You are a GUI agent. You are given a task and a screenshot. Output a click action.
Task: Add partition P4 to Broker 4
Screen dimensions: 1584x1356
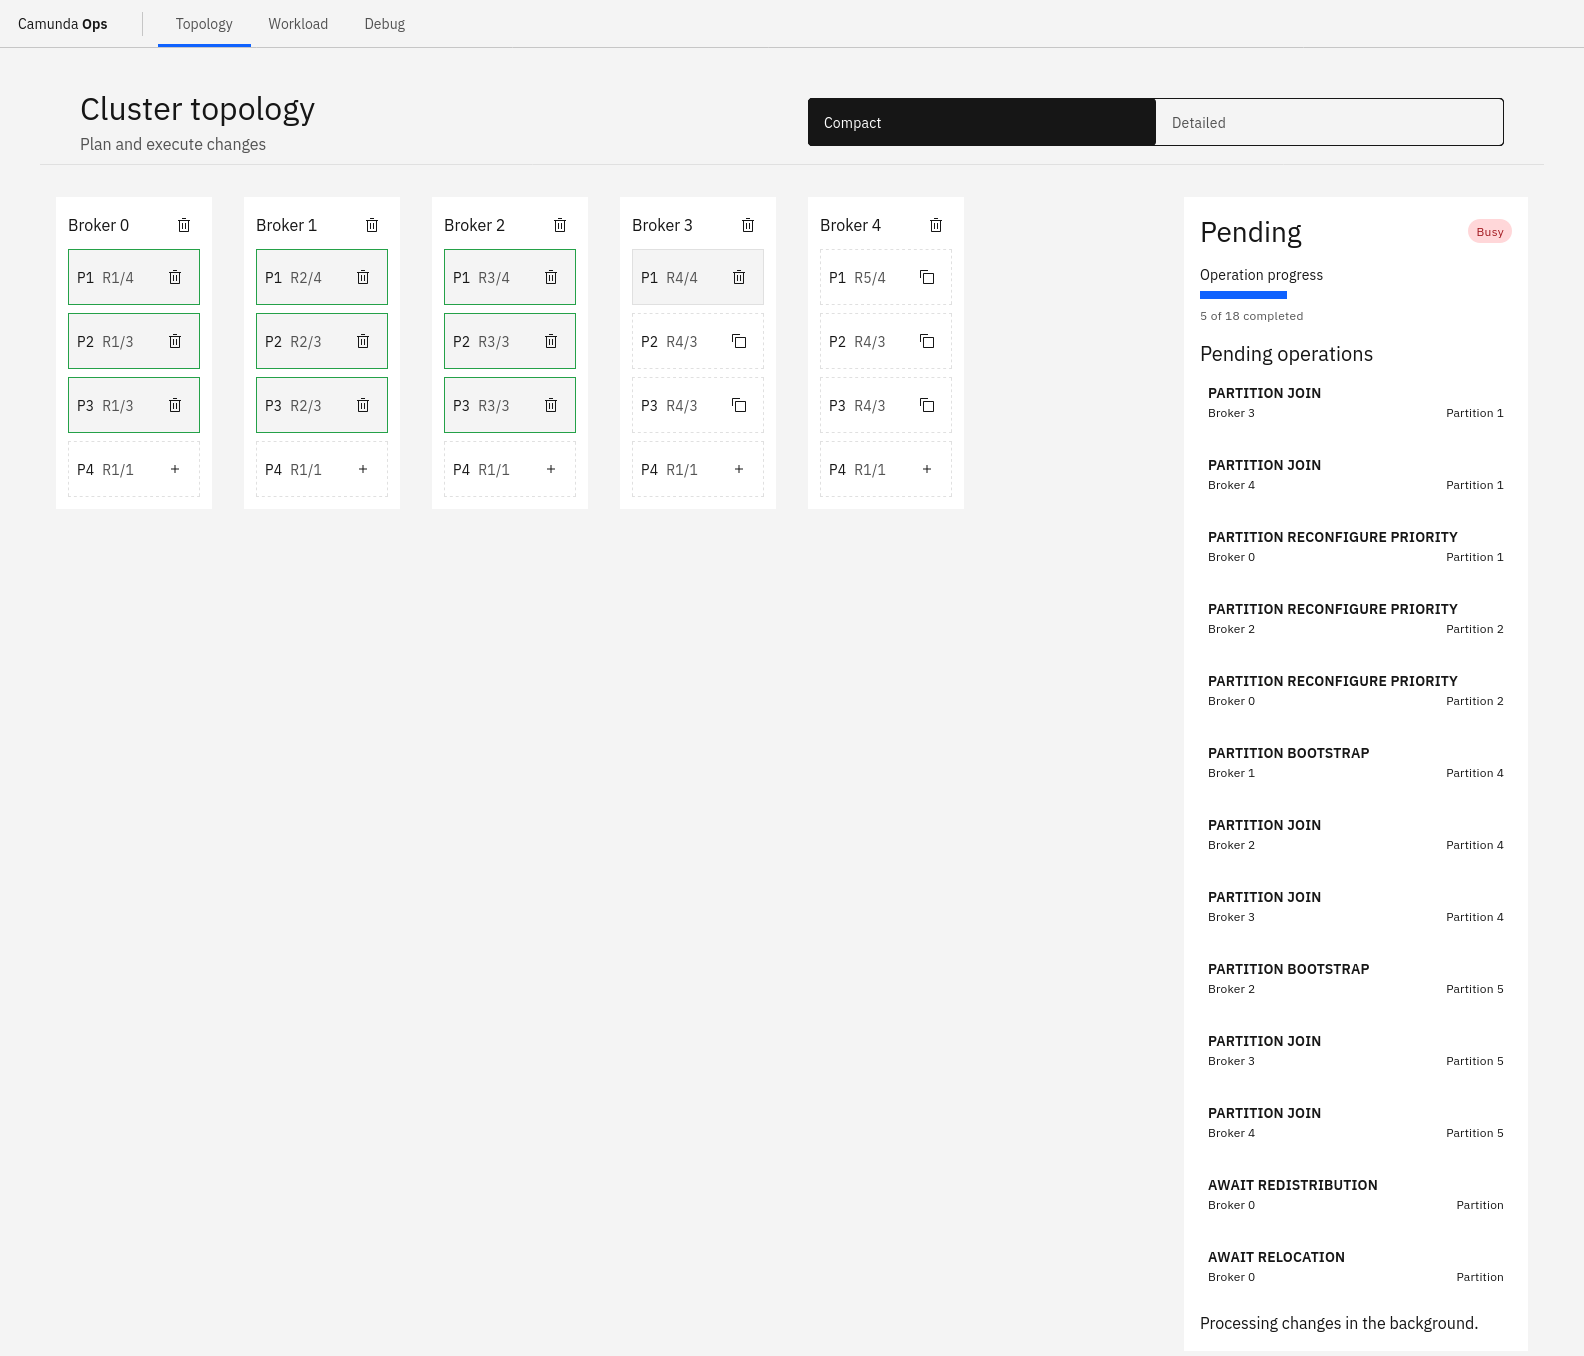click(927, 469)
